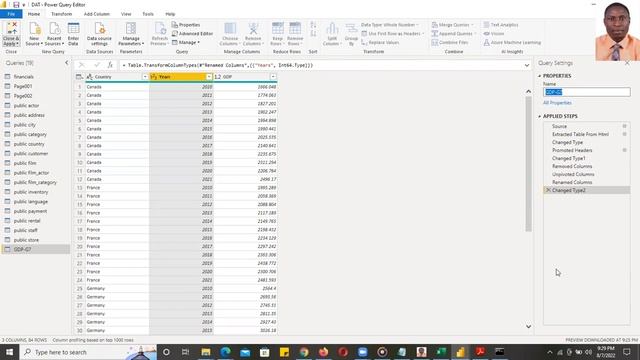The width and height of the screenshot is (640, 360).
Task: Open query Properties in the ribbon
Action: pyautogui.click(x=186, y=25)
